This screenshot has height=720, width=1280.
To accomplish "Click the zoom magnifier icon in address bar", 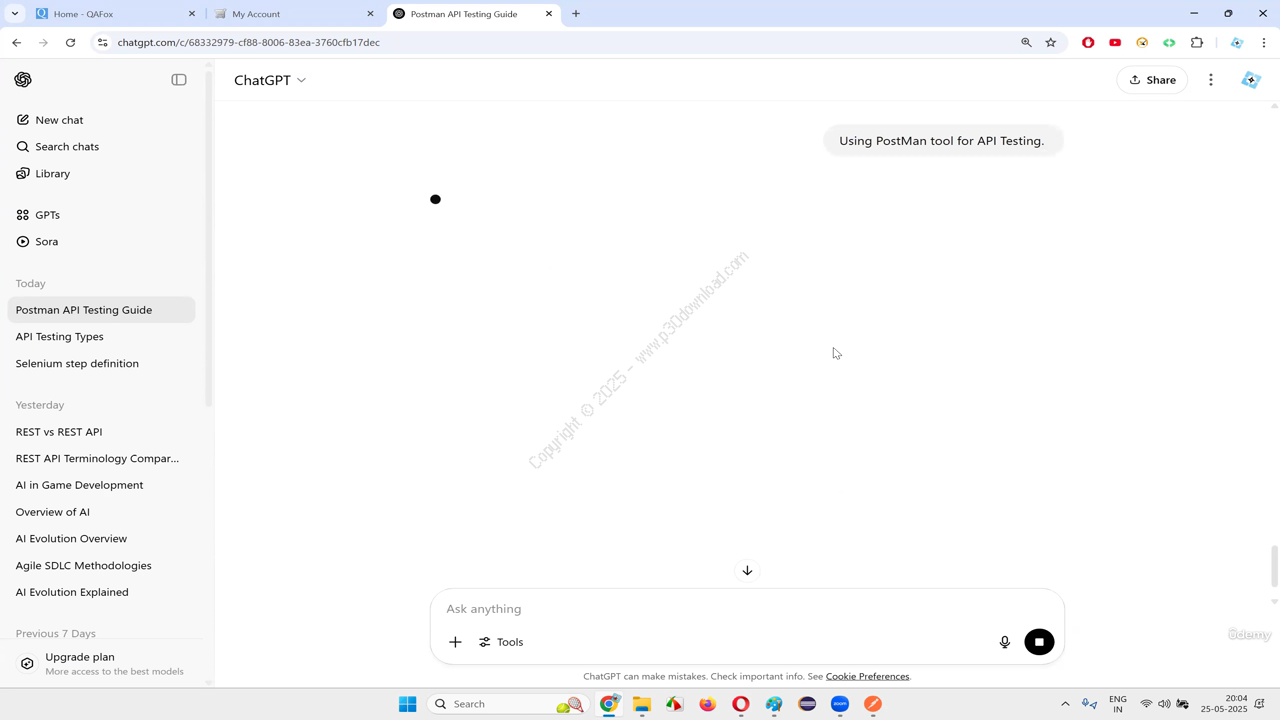I will pyautogui.click(x=1026, y=43).
